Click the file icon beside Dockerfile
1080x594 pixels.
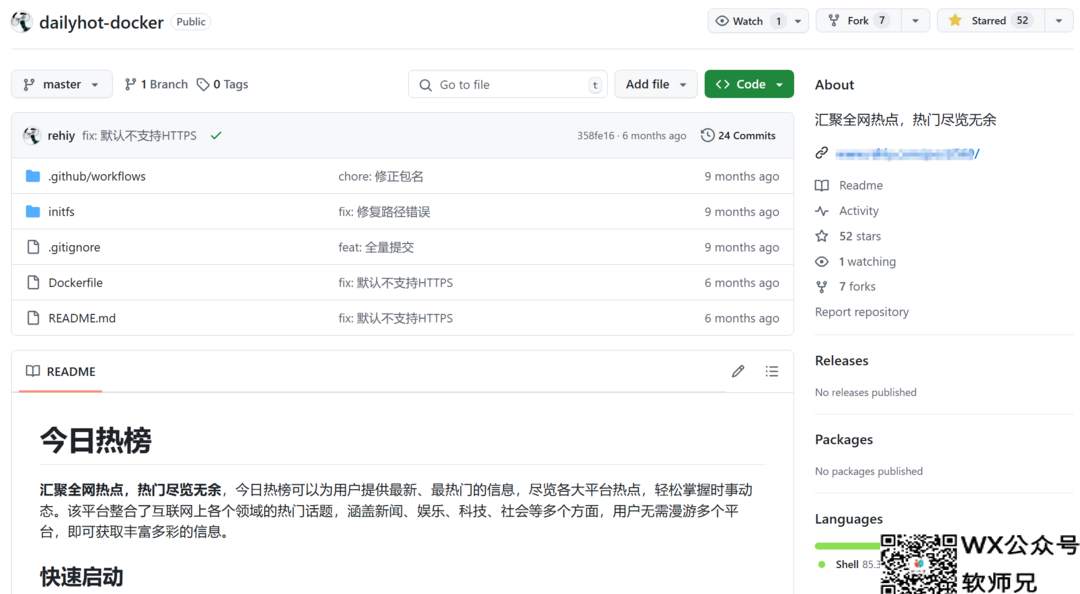click(x=33, y=283)
